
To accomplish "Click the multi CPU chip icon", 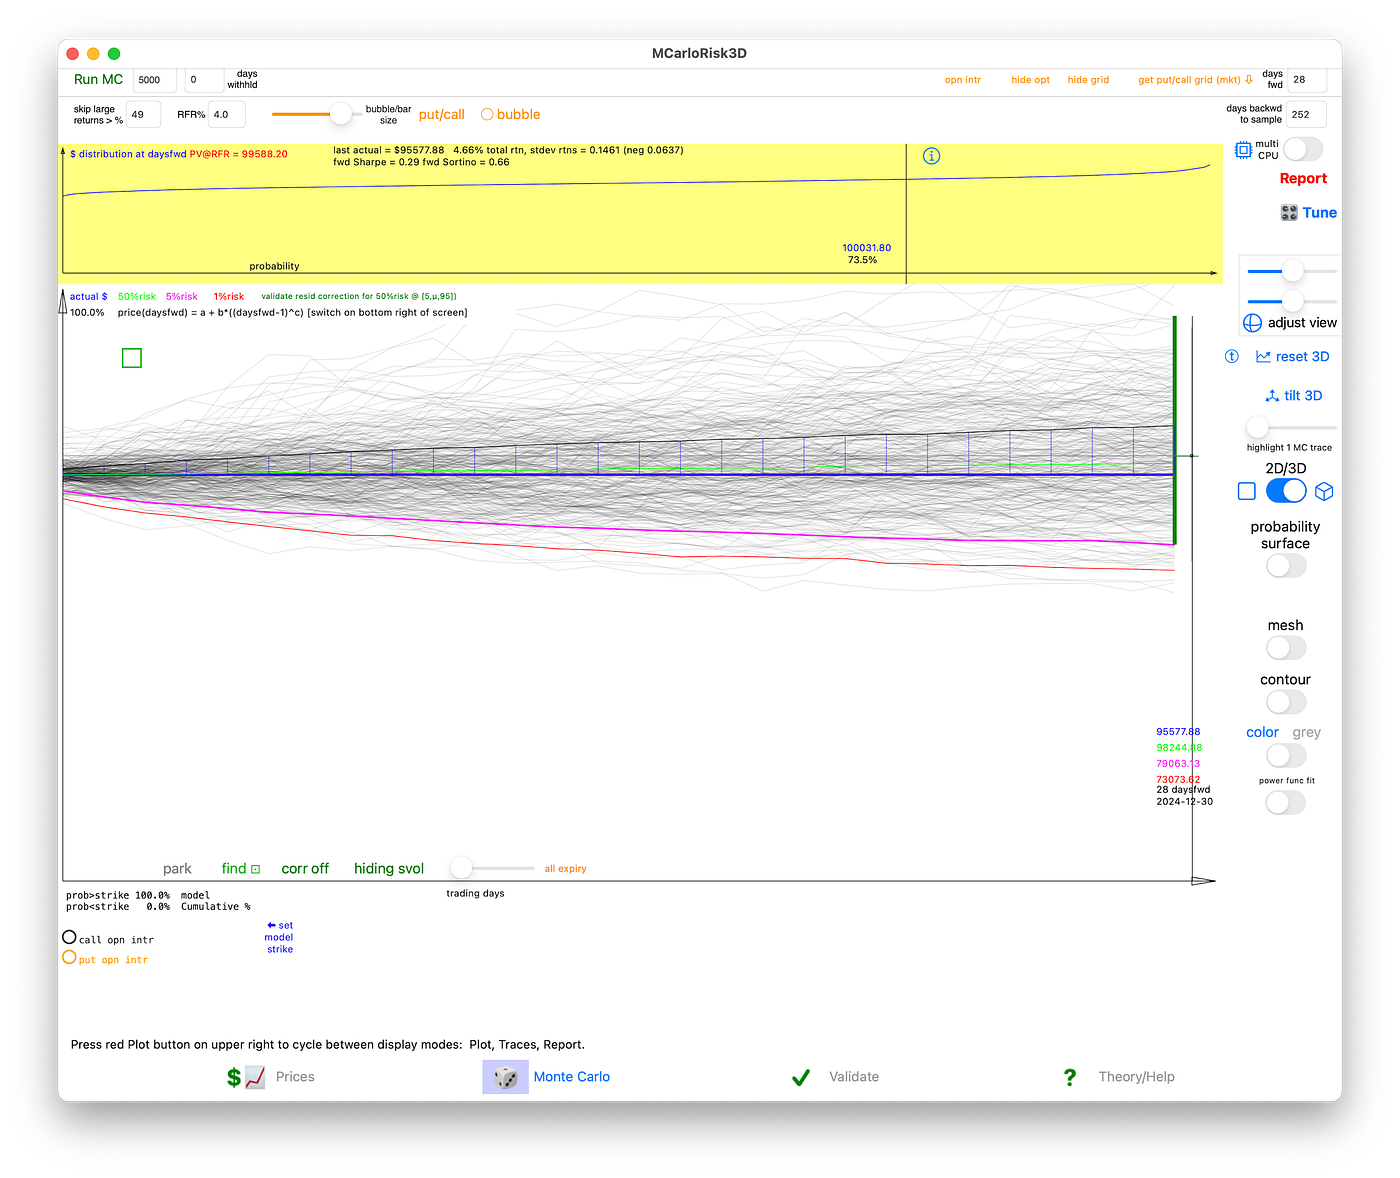I will pyautogui.click(x=1243, y=150).
